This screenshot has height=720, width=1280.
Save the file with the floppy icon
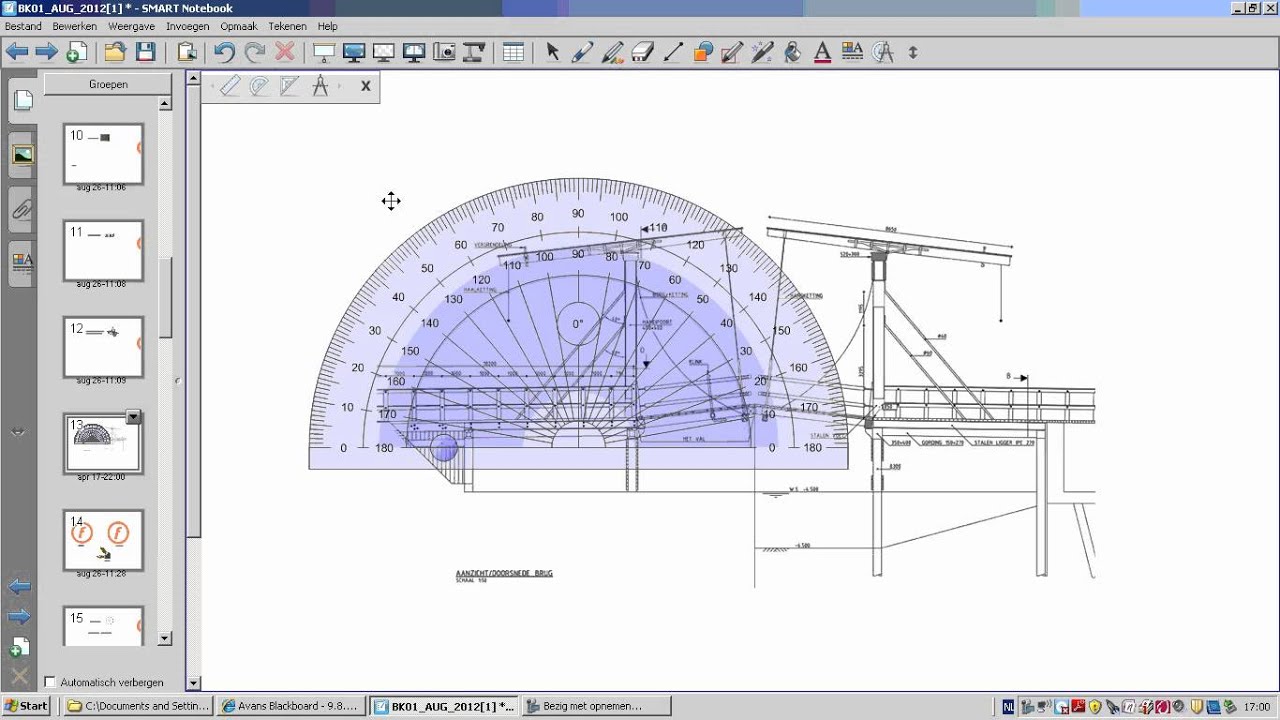tap(146, 52)
